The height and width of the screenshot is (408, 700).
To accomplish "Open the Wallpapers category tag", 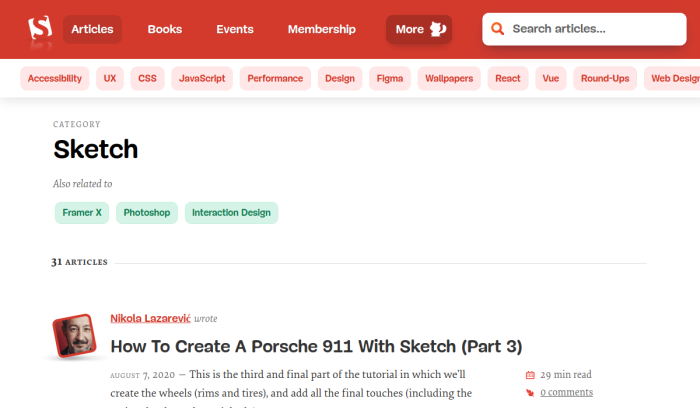I will point(449,79).
